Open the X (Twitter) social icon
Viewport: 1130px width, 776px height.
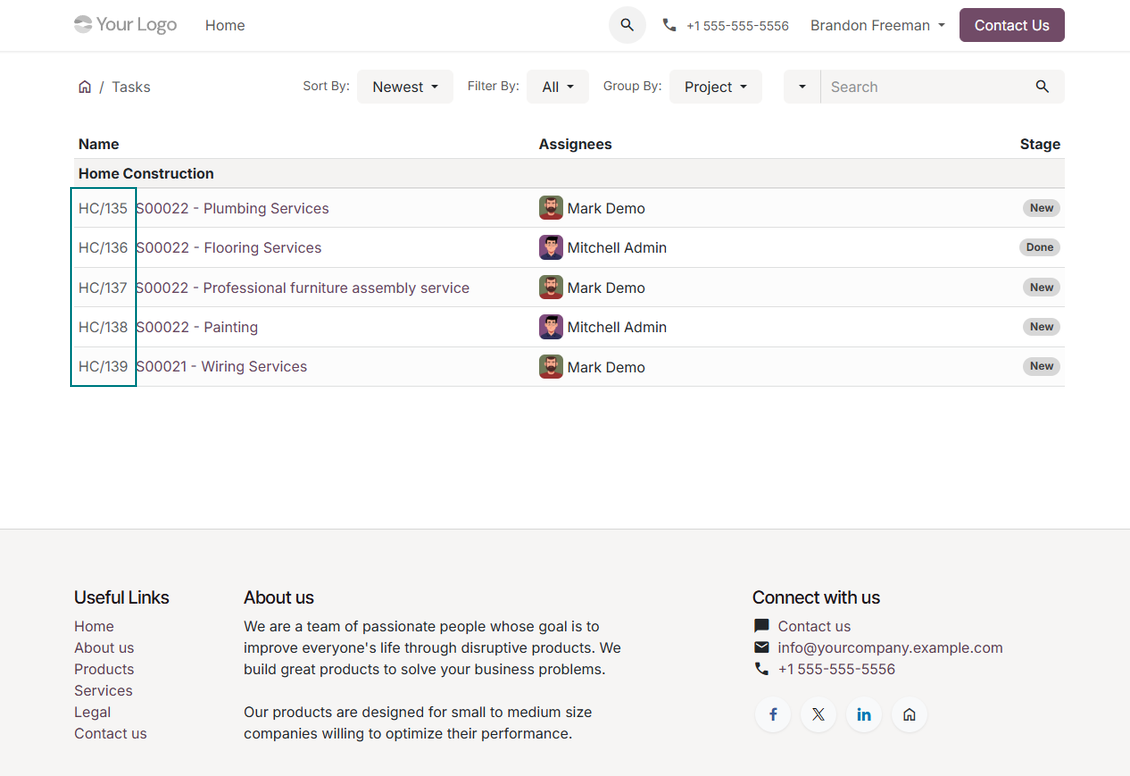pyautogui.click(x=818, y=714)
